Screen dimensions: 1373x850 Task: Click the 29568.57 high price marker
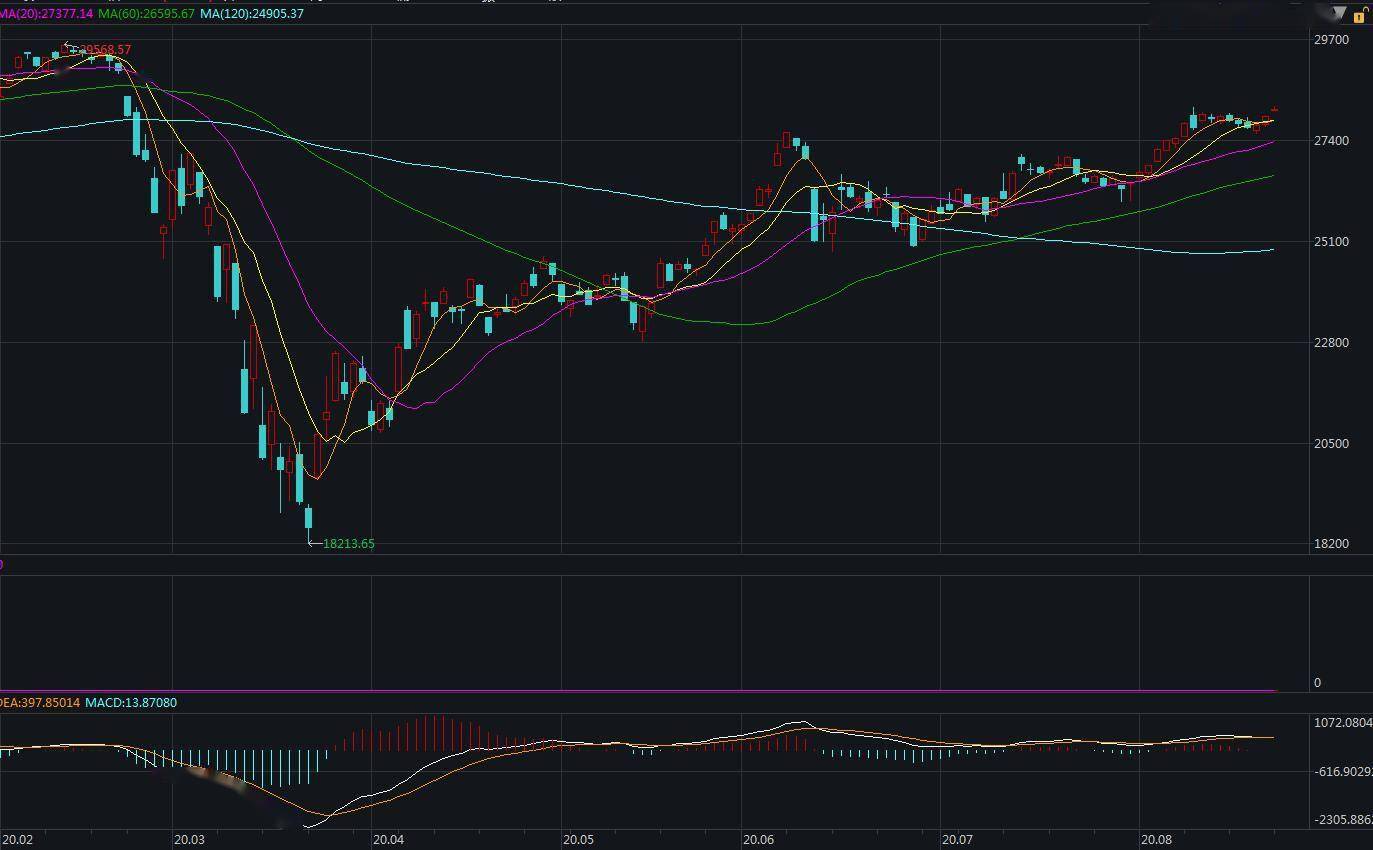click(104, 50)
